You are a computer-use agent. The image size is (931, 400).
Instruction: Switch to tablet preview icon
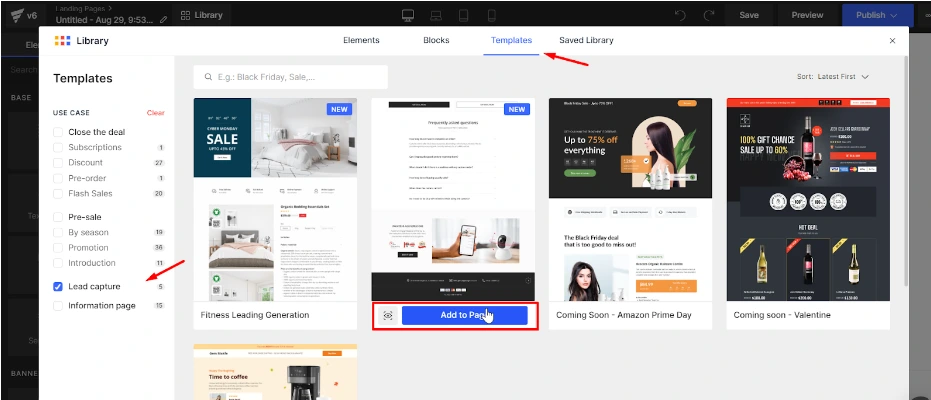tap(462, 15)
